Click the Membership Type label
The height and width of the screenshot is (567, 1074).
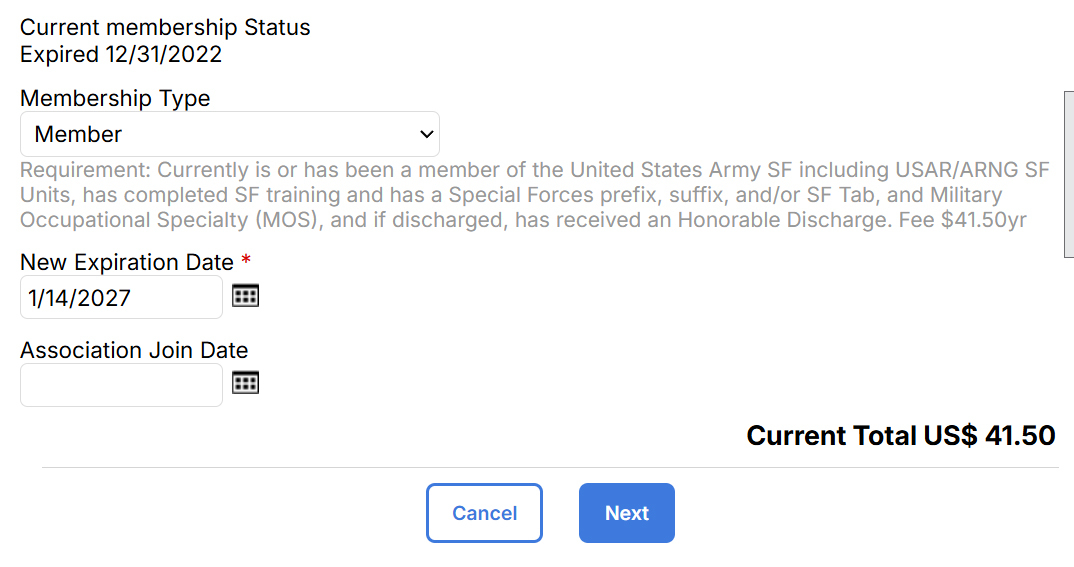[115, 98]
